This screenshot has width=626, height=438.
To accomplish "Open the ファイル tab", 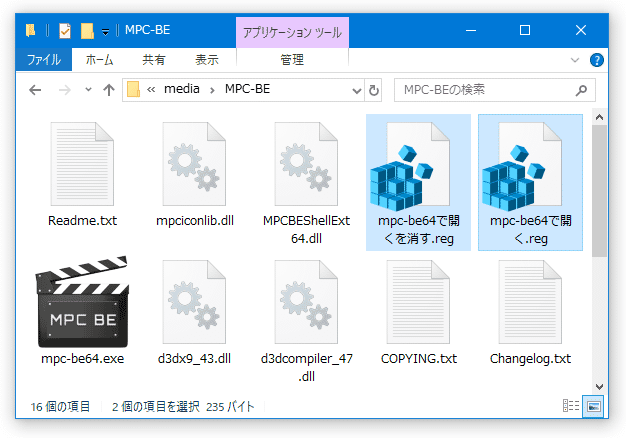I will point(44,60).
